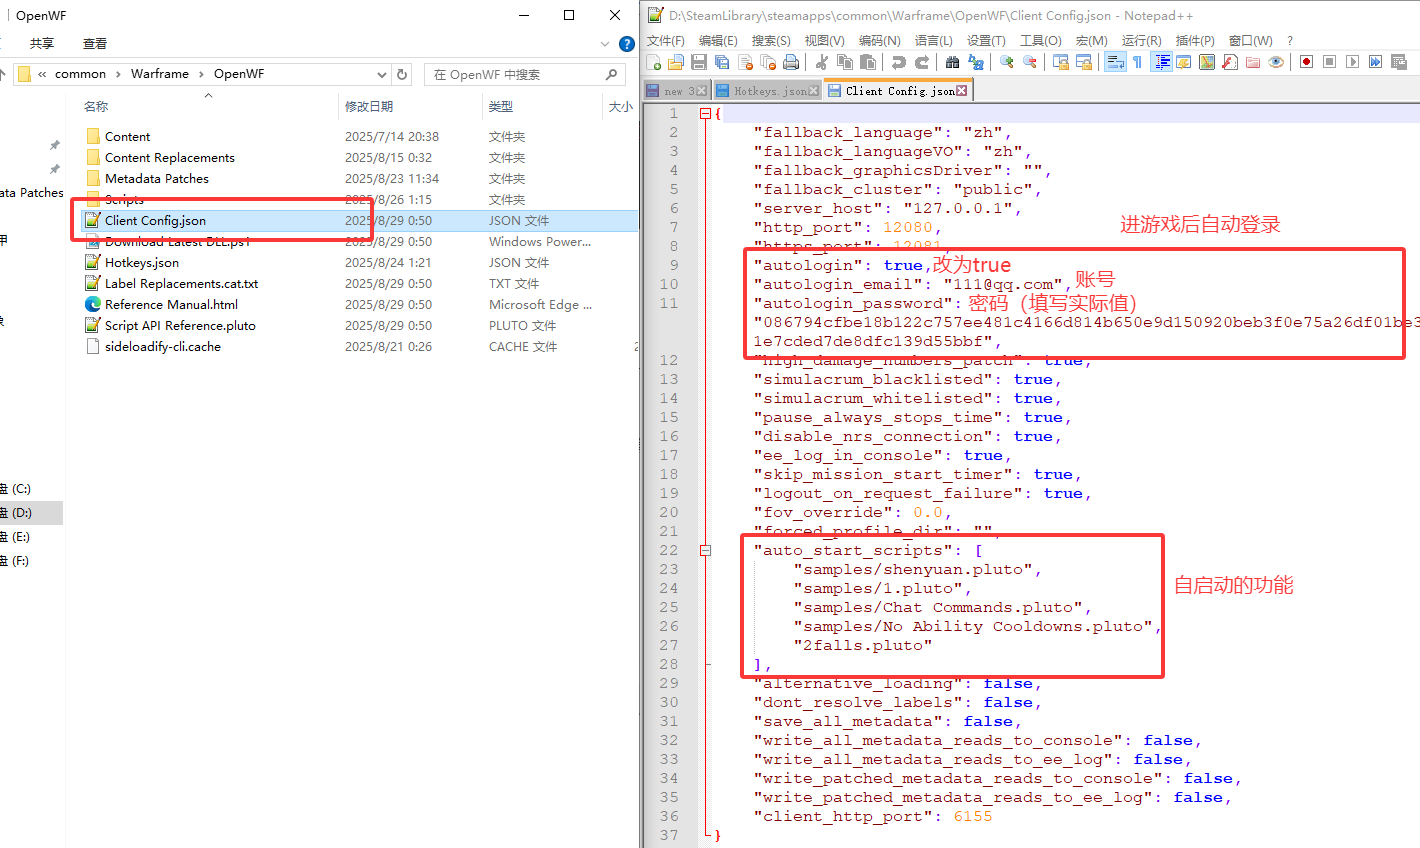Image resolution: width=1420 pixels, height=848 pixels.
Task: Toggle show all characters pilcrow button
Action: click(x=1137, y=62)
